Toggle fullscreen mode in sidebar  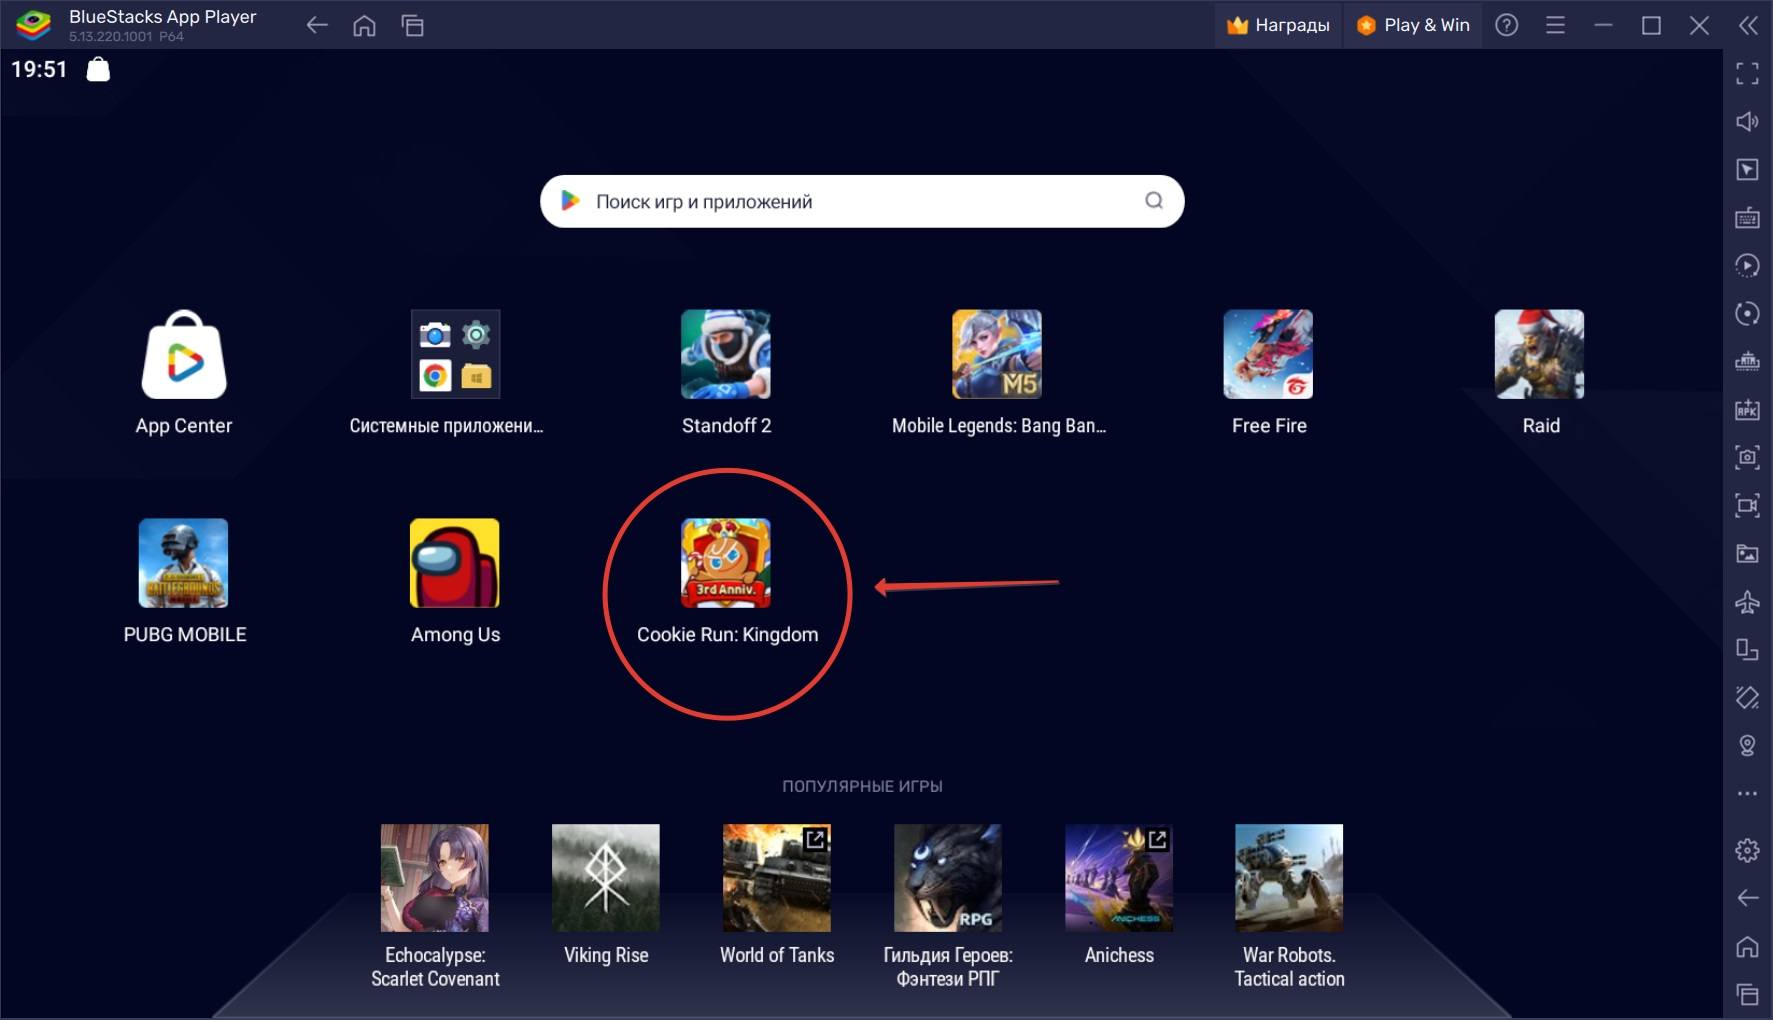click(x=1747, y=73)
